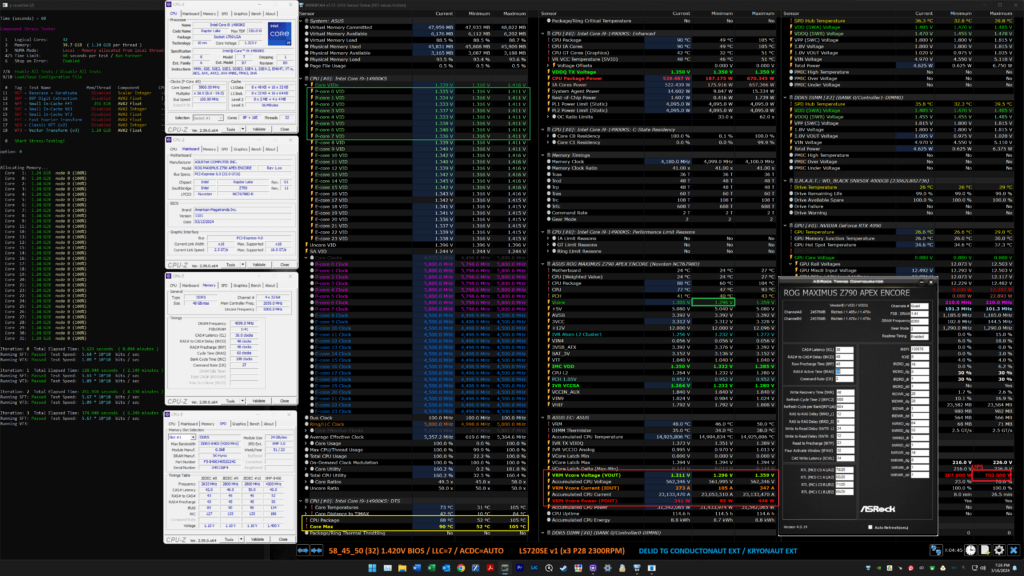The width and height of the screenshot is (1024, 576).
Task: Open Excel from the taskbar
Action: (x=432, y=568)
